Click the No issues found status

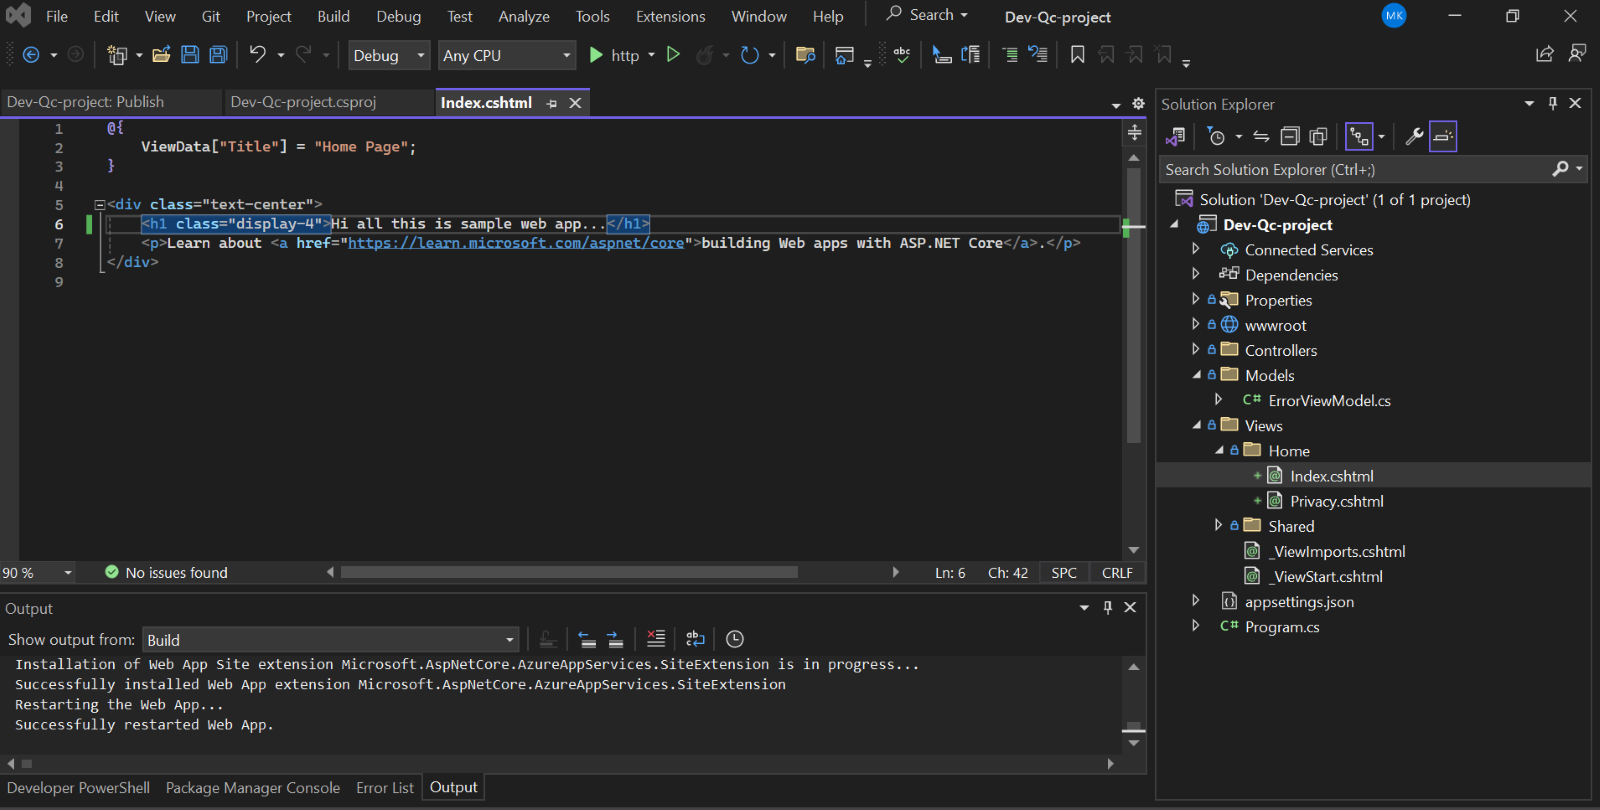tap(166, 573)
